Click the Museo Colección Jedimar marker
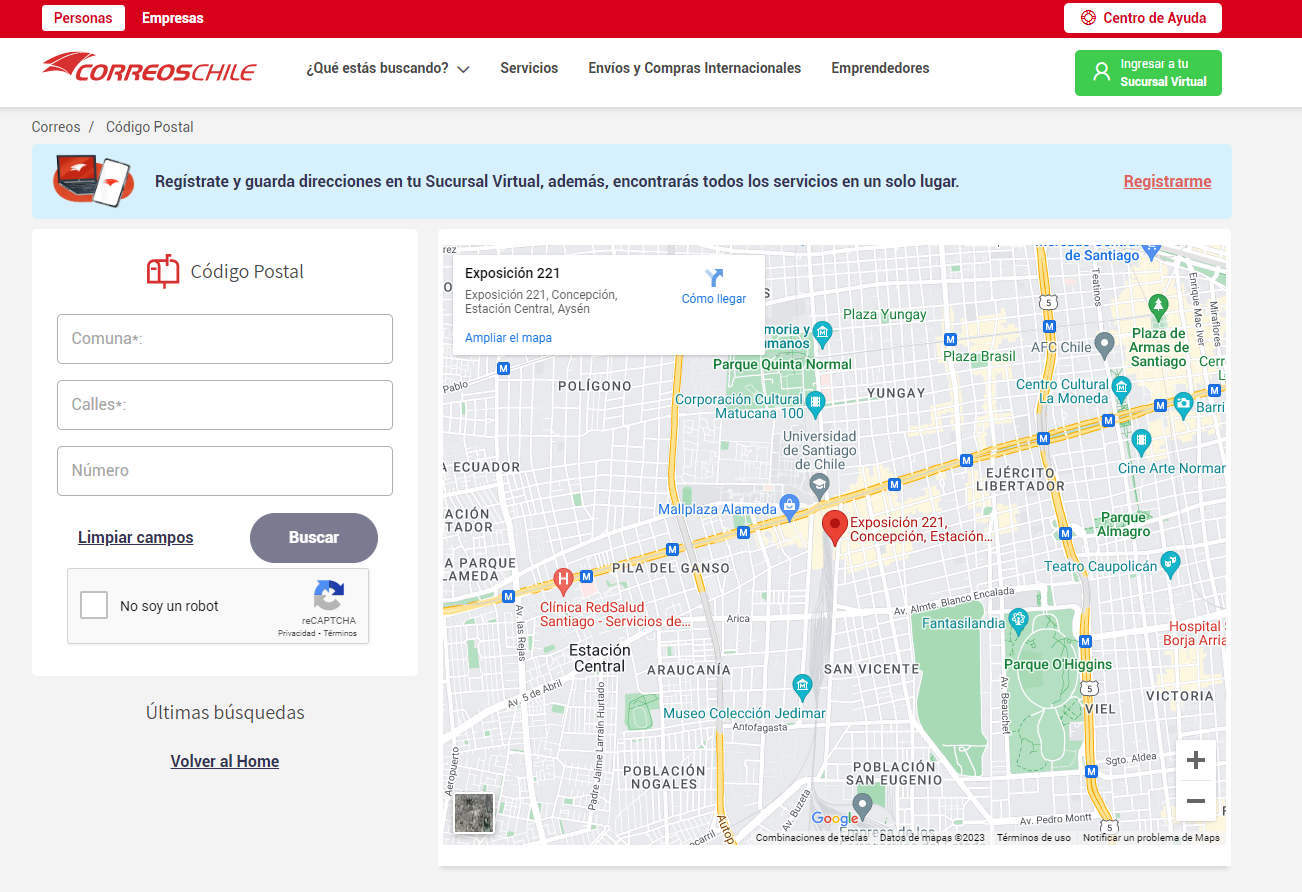The height and width of the screenshot is (892, 1302). point(802,685)
